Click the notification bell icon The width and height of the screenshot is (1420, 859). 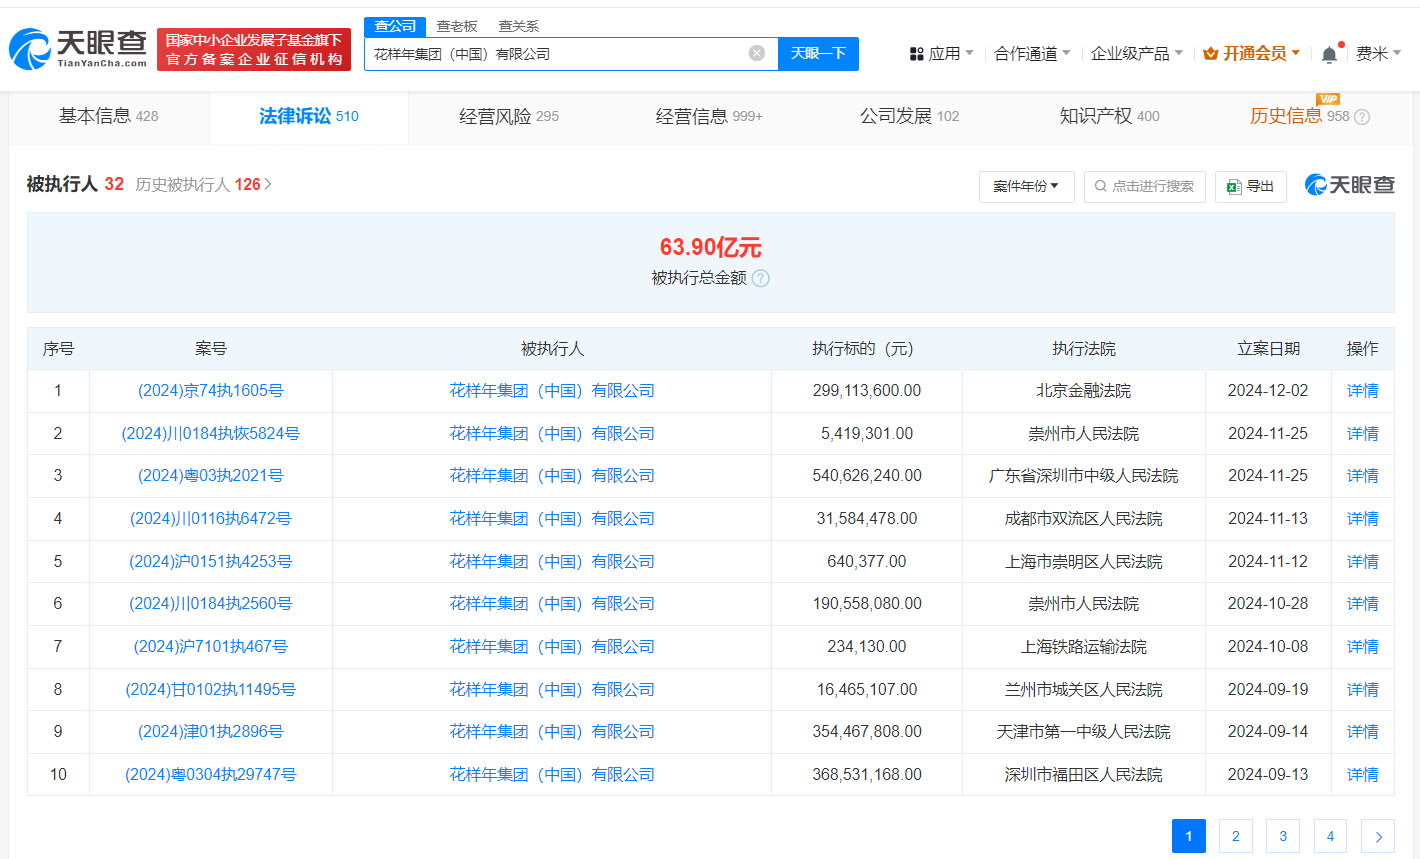[x=1330, y=53]
